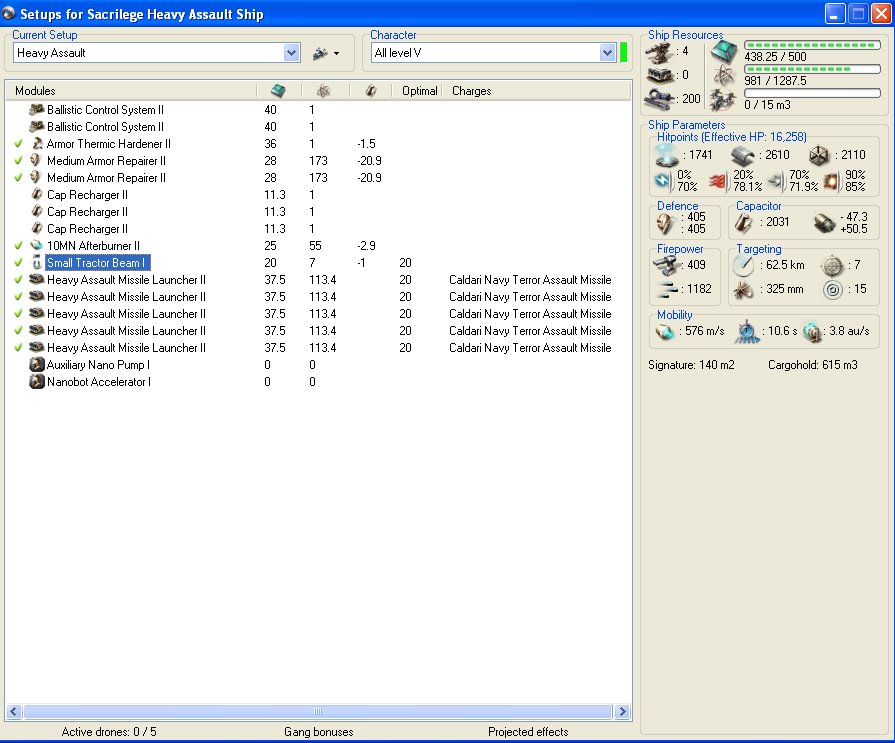Select the Auxiliary Nano Pump I rig
895x743 pixels.
98,365
